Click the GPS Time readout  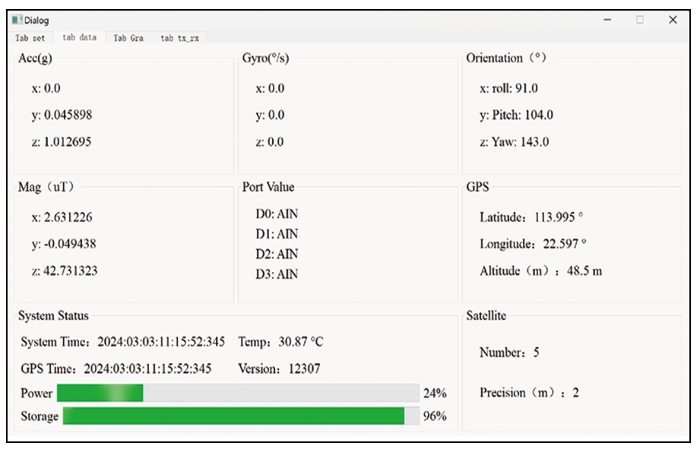tap(116, 368)
